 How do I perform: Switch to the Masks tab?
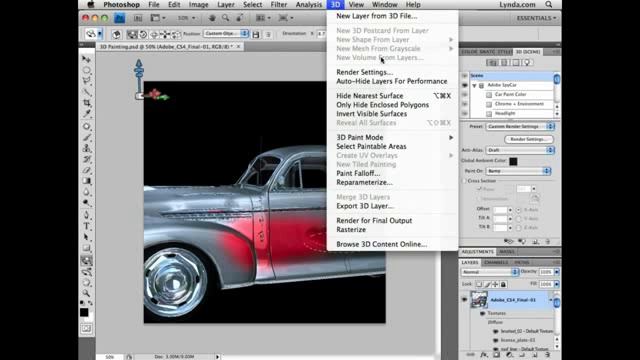(507, 252)
